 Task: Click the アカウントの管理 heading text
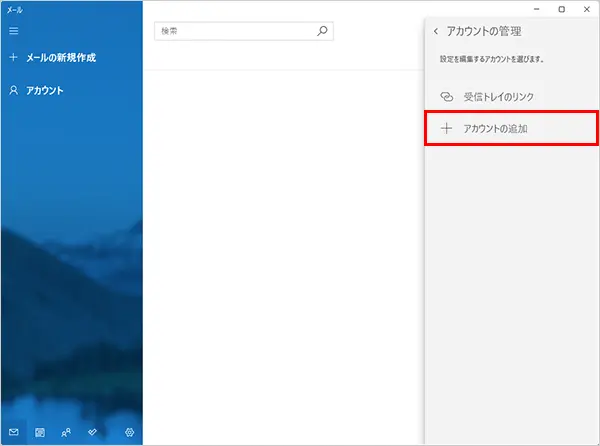click(x=484, y=31)
